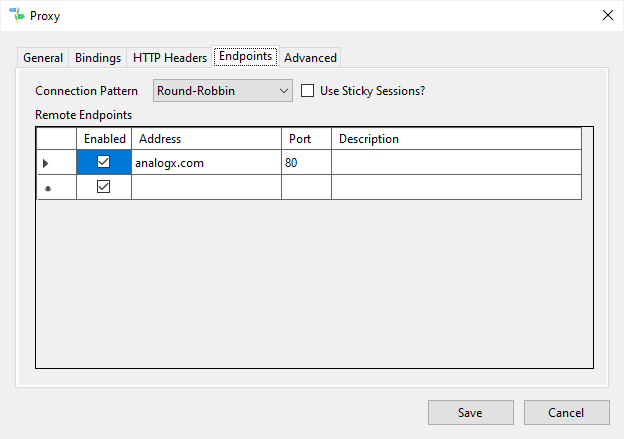The image size is (624, 439).
Task: Click the Save button
Action: coord(470,412)
